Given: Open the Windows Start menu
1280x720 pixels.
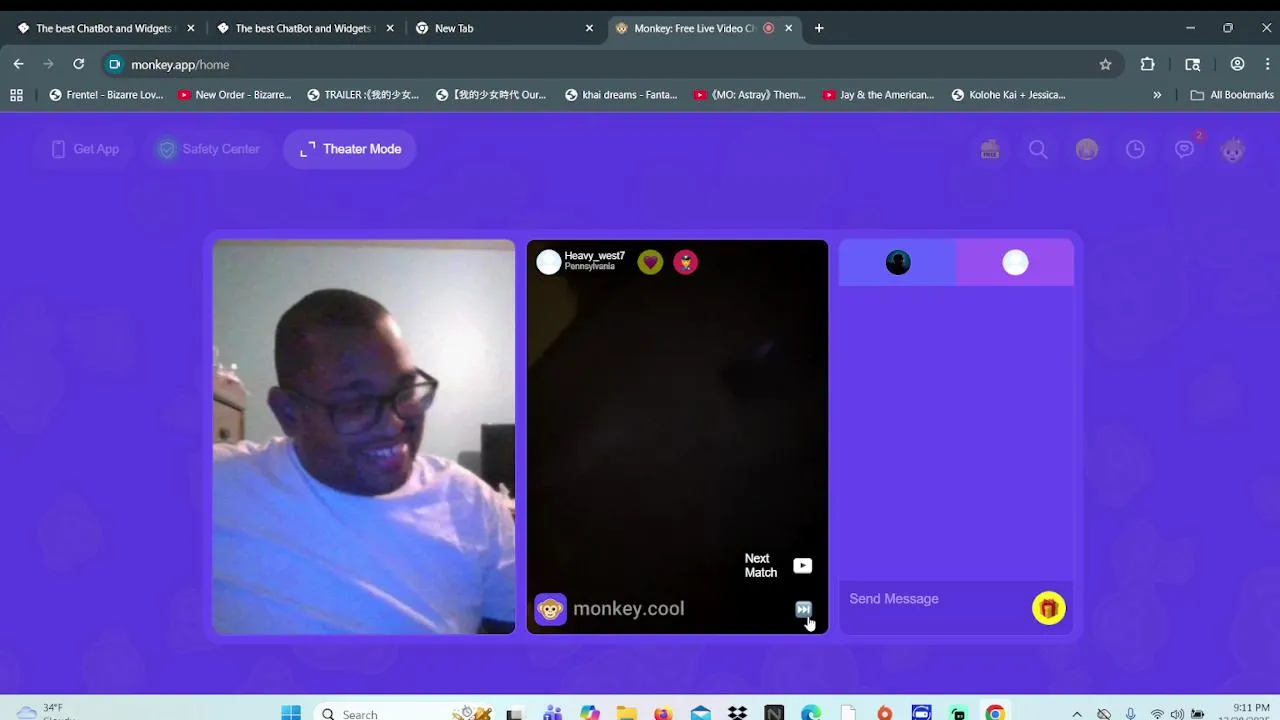Looking at the screenshot, I should [x=291, y=713].
